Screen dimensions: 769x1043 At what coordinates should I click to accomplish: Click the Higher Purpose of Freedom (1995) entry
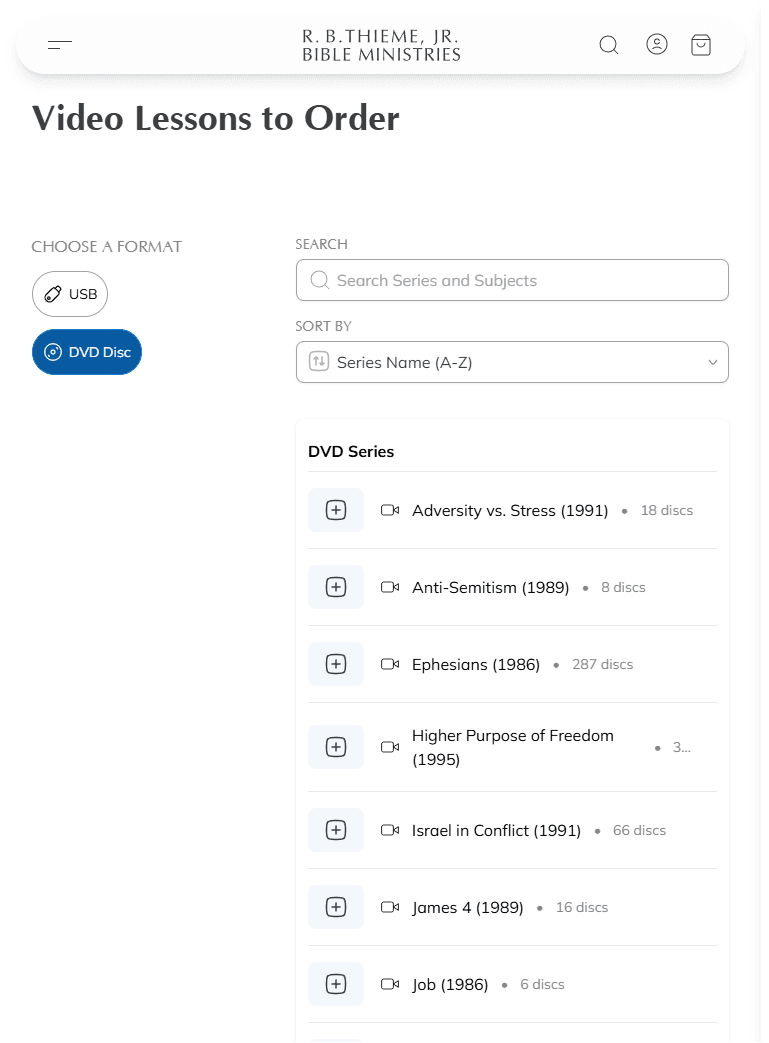pos(513,747)
